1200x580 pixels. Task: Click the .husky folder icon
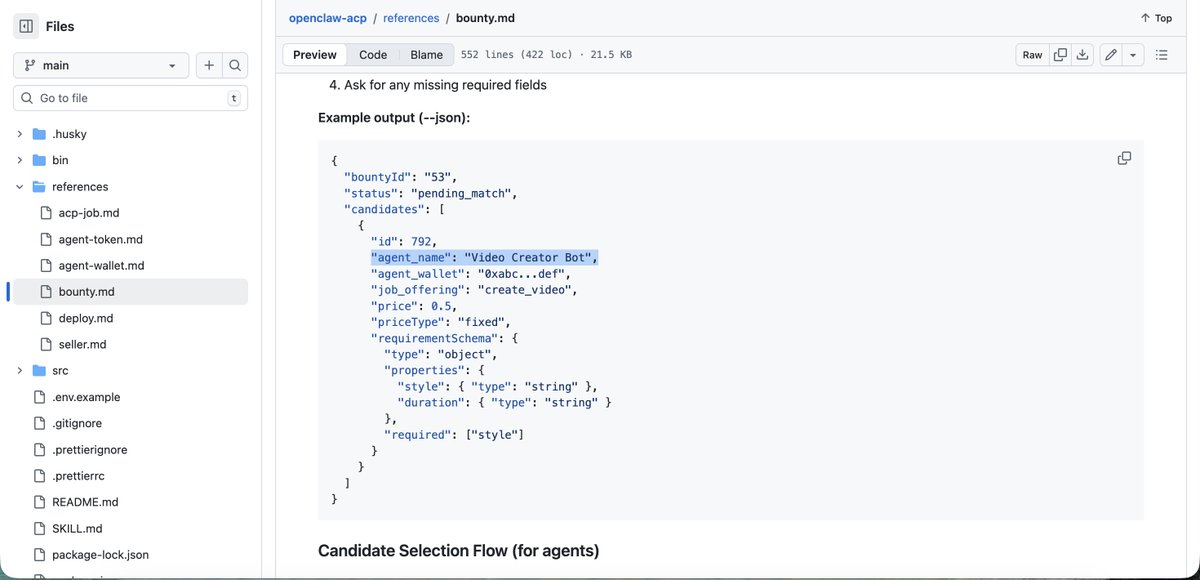39,134
